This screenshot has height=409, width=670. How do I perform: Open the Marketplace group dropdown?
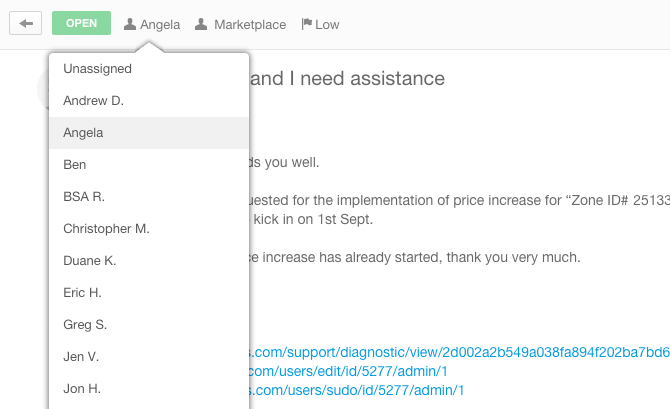pyautogui.click(x=241, y=24)
